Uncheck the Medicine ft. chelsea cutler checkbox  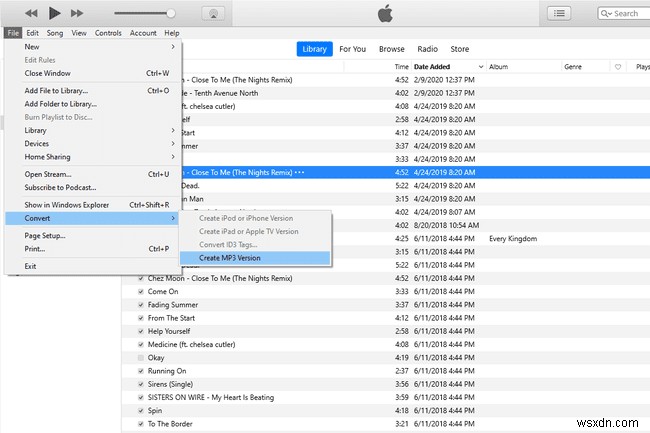point(141,345)
